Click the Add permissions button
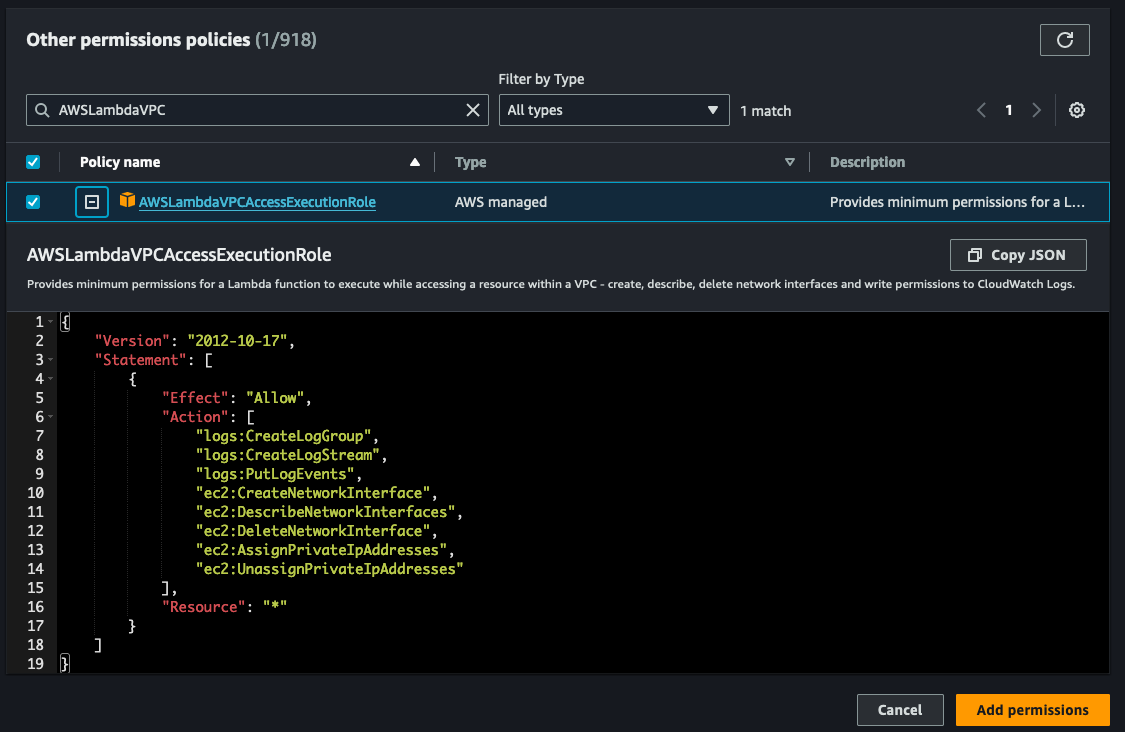Screen dimensions: 1125x732 (x=1032, y=709)
